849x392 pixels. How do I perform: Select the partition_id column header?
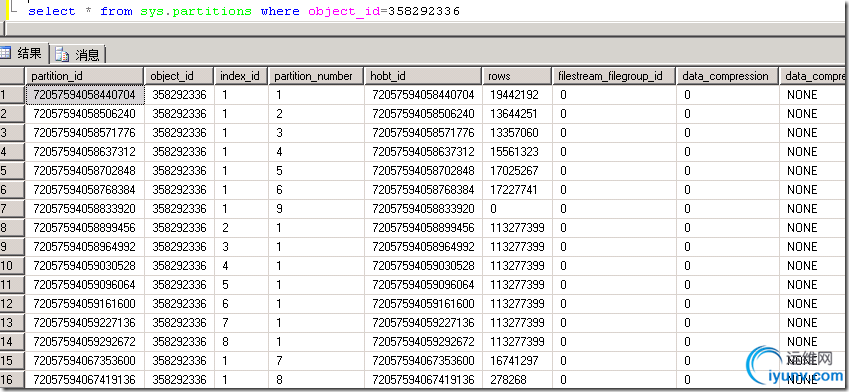84,76
